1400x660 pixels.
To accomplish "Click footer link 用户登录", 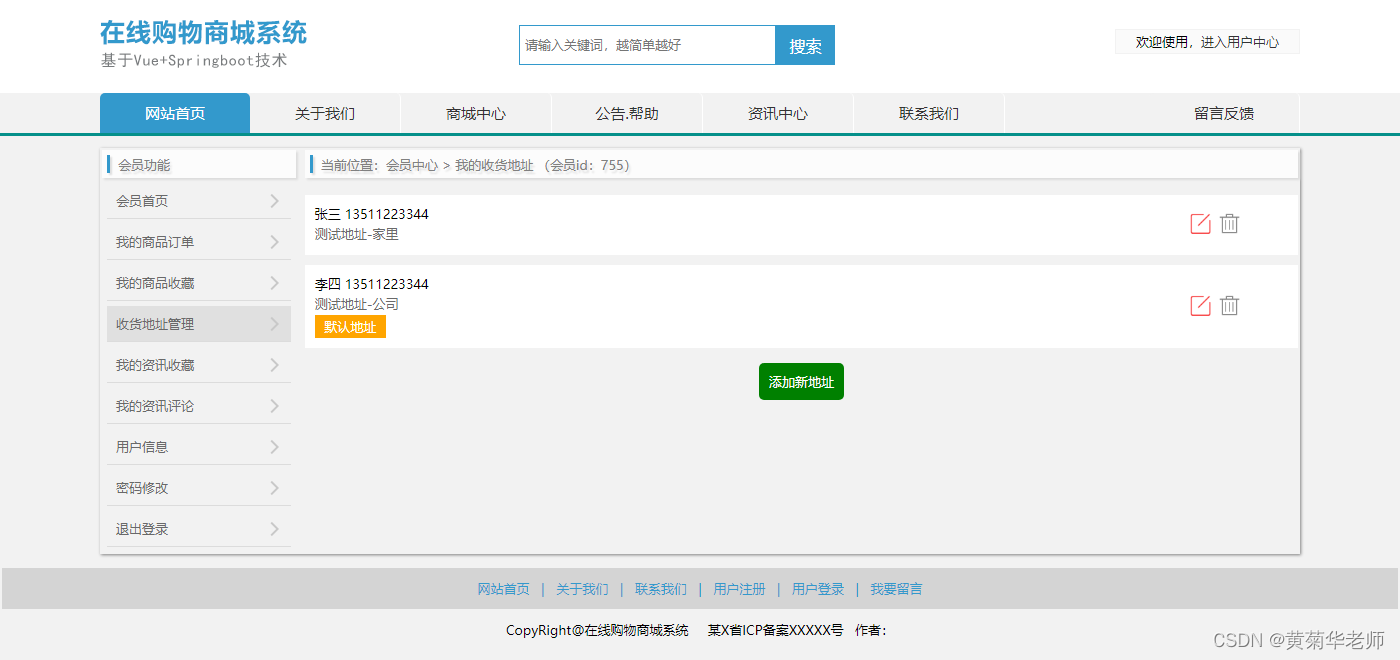I will pos(818,589).
